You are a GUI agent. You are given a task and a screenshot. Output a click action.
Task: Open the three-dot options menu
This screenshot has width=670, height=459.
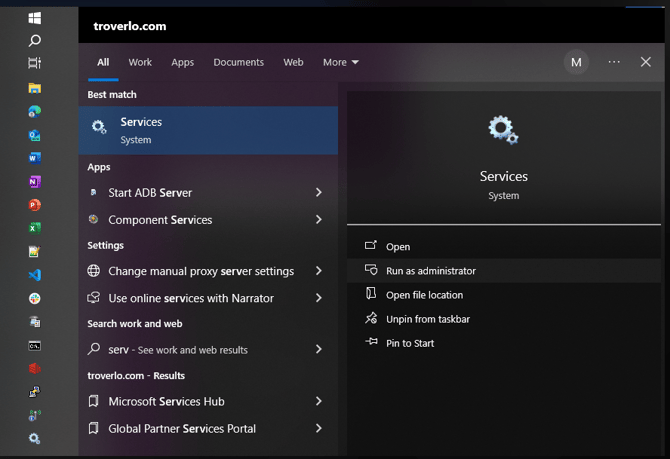(x=614, y=62)
